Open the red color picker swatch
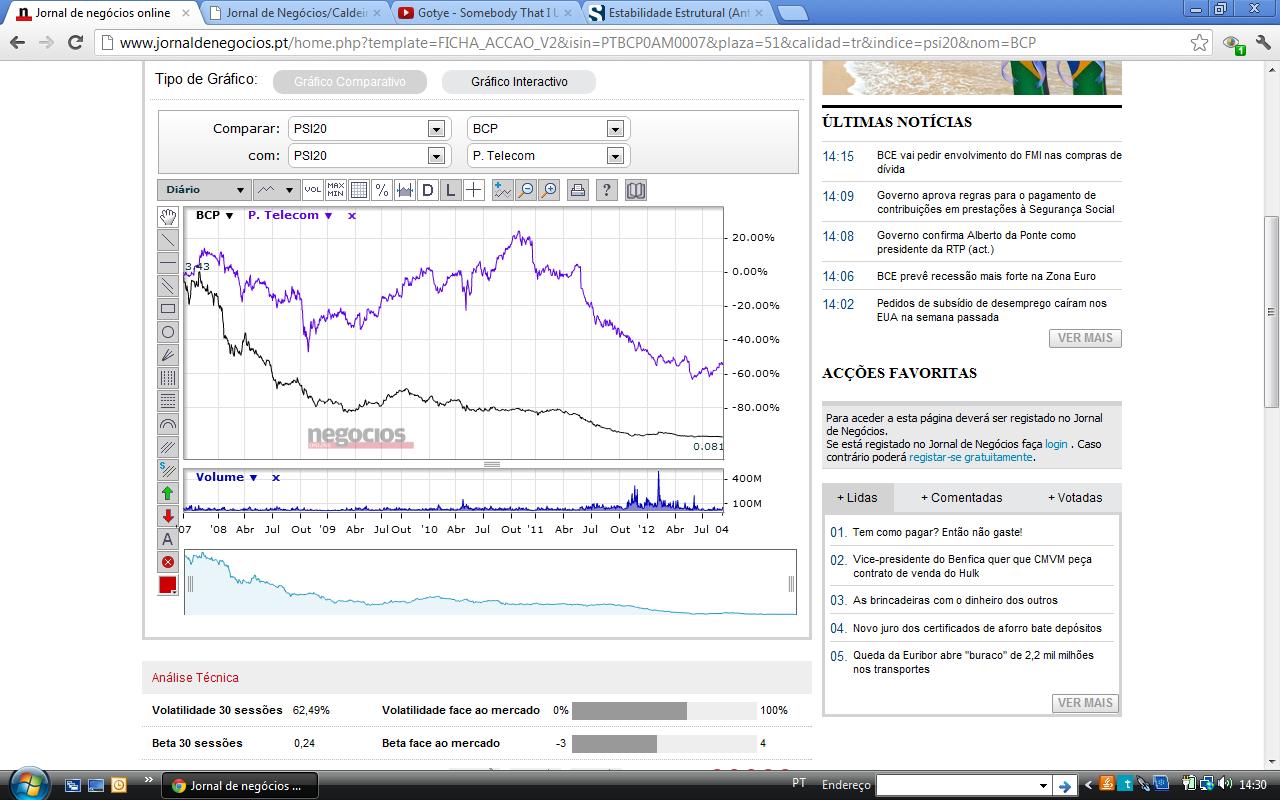This screenshot has height=800, width=1280. pos(168,585)
